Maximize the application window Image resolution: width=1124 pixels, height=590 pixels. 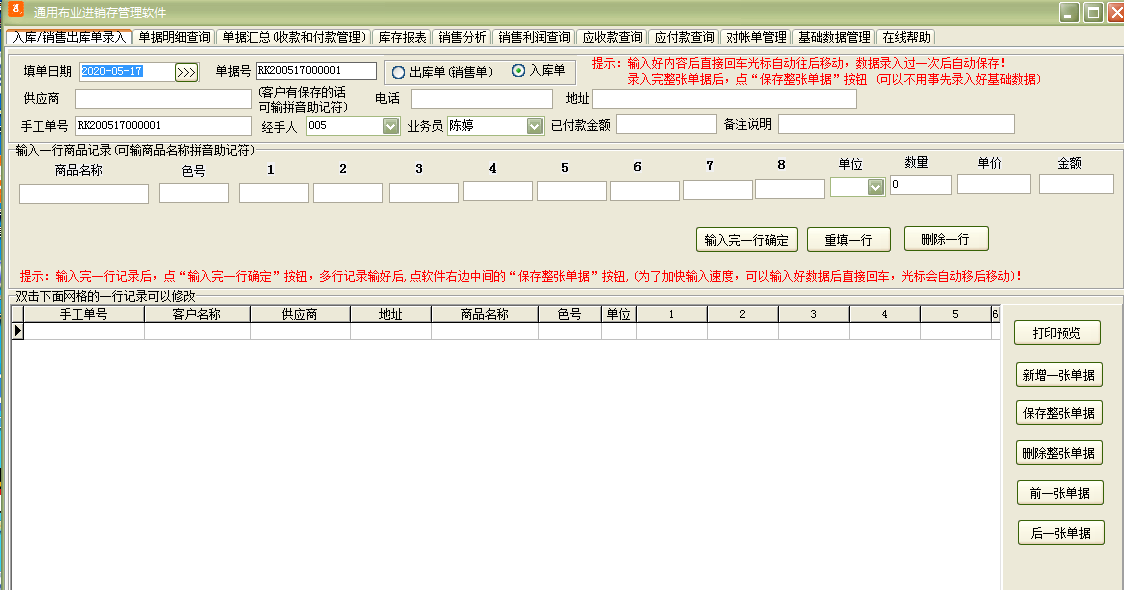tap(1093, 12)
